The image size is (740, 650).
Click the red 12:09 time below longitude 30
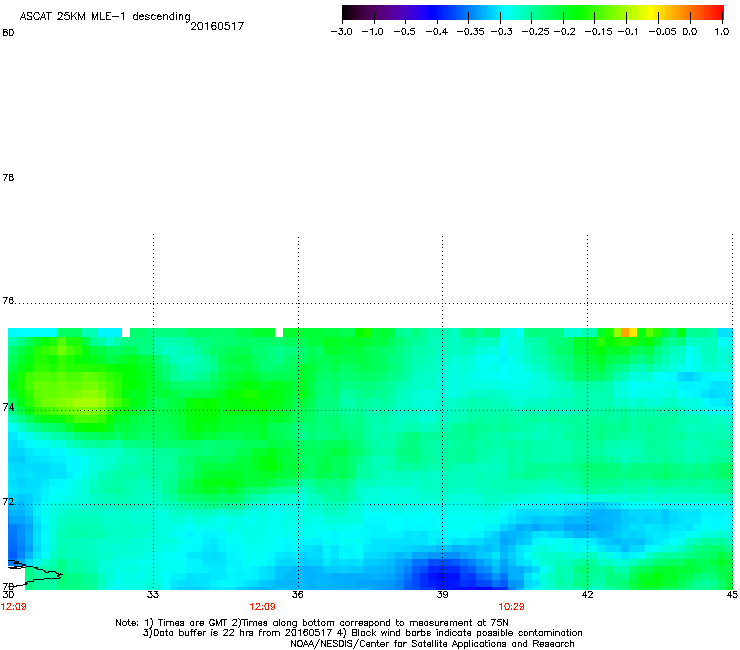(x=14, y=607)
